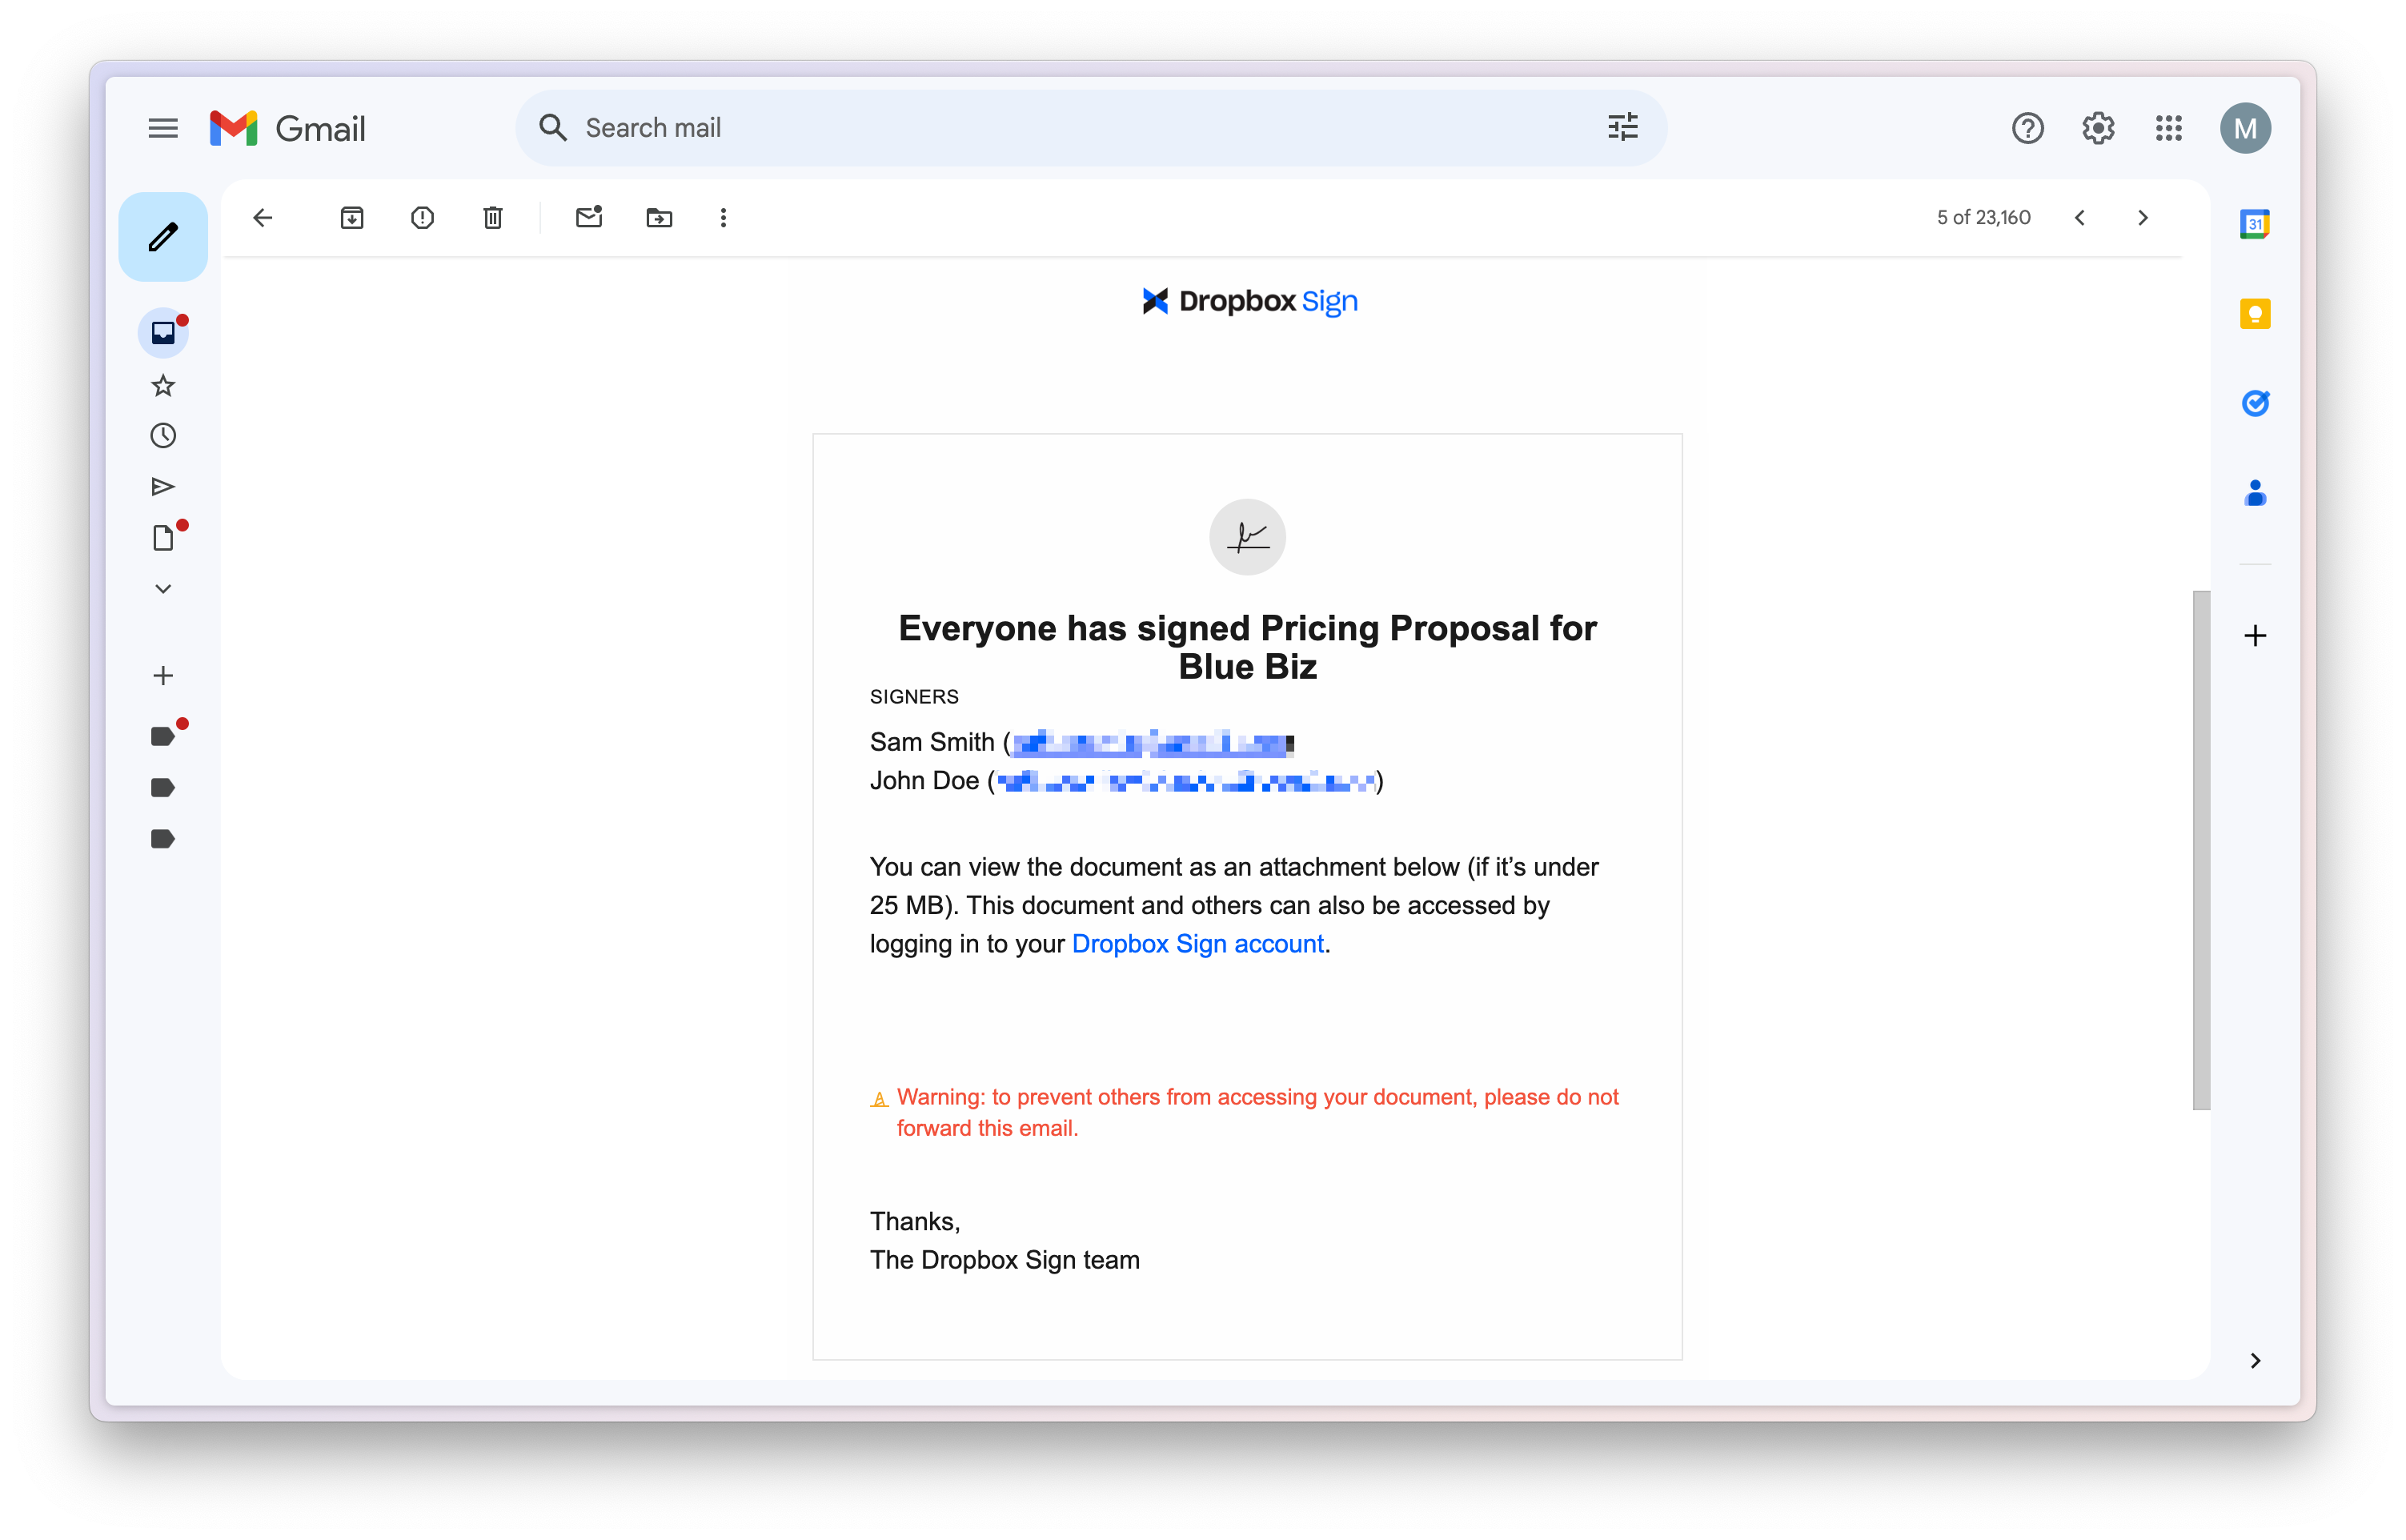This screenshot has height=1540, width=2406.
Task: Click the Search mail field
Action: click(1090, 128)
